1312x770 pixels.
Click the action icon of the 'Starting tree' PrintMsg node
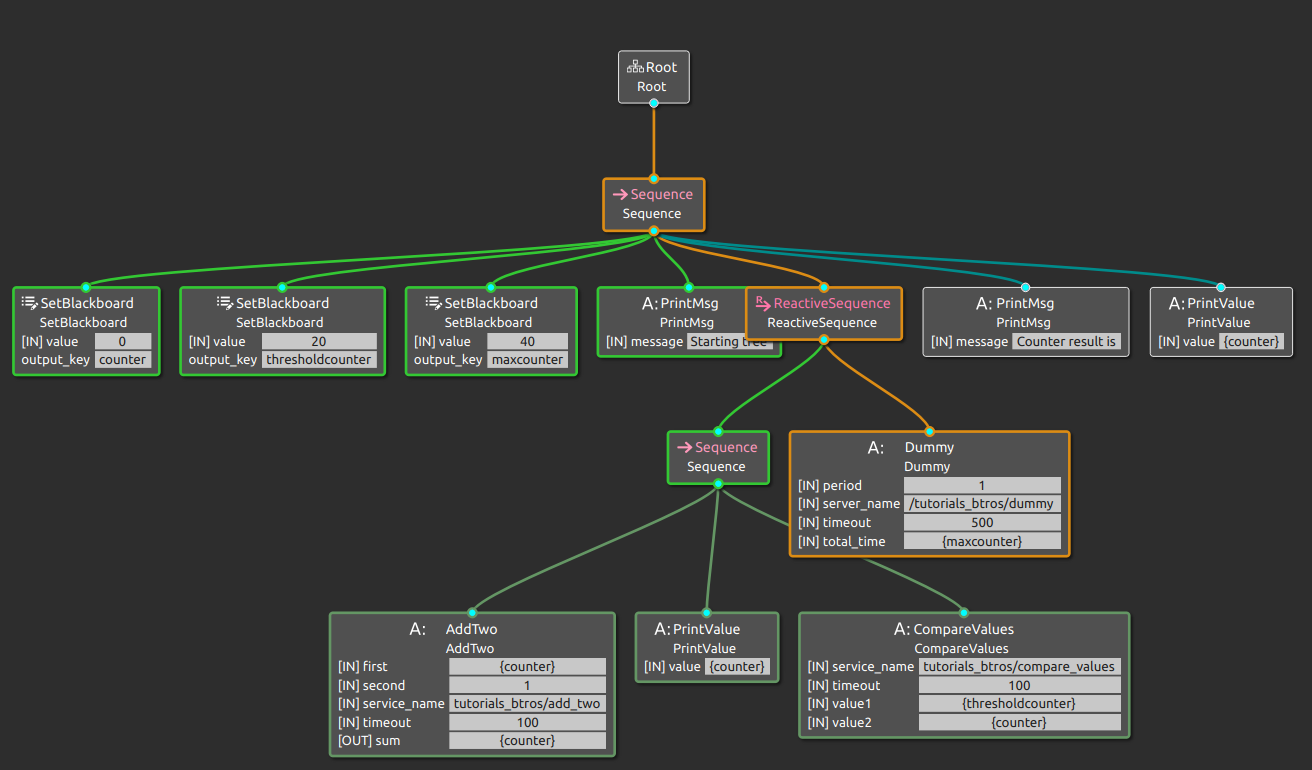point(649,303)
